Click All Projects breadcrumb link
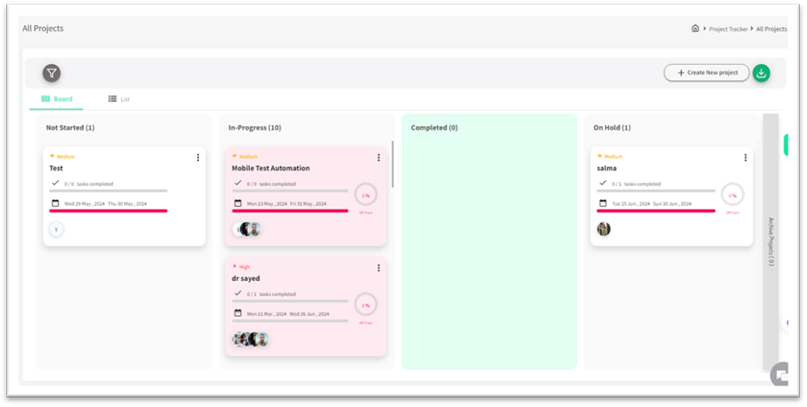 coord(771,29)
